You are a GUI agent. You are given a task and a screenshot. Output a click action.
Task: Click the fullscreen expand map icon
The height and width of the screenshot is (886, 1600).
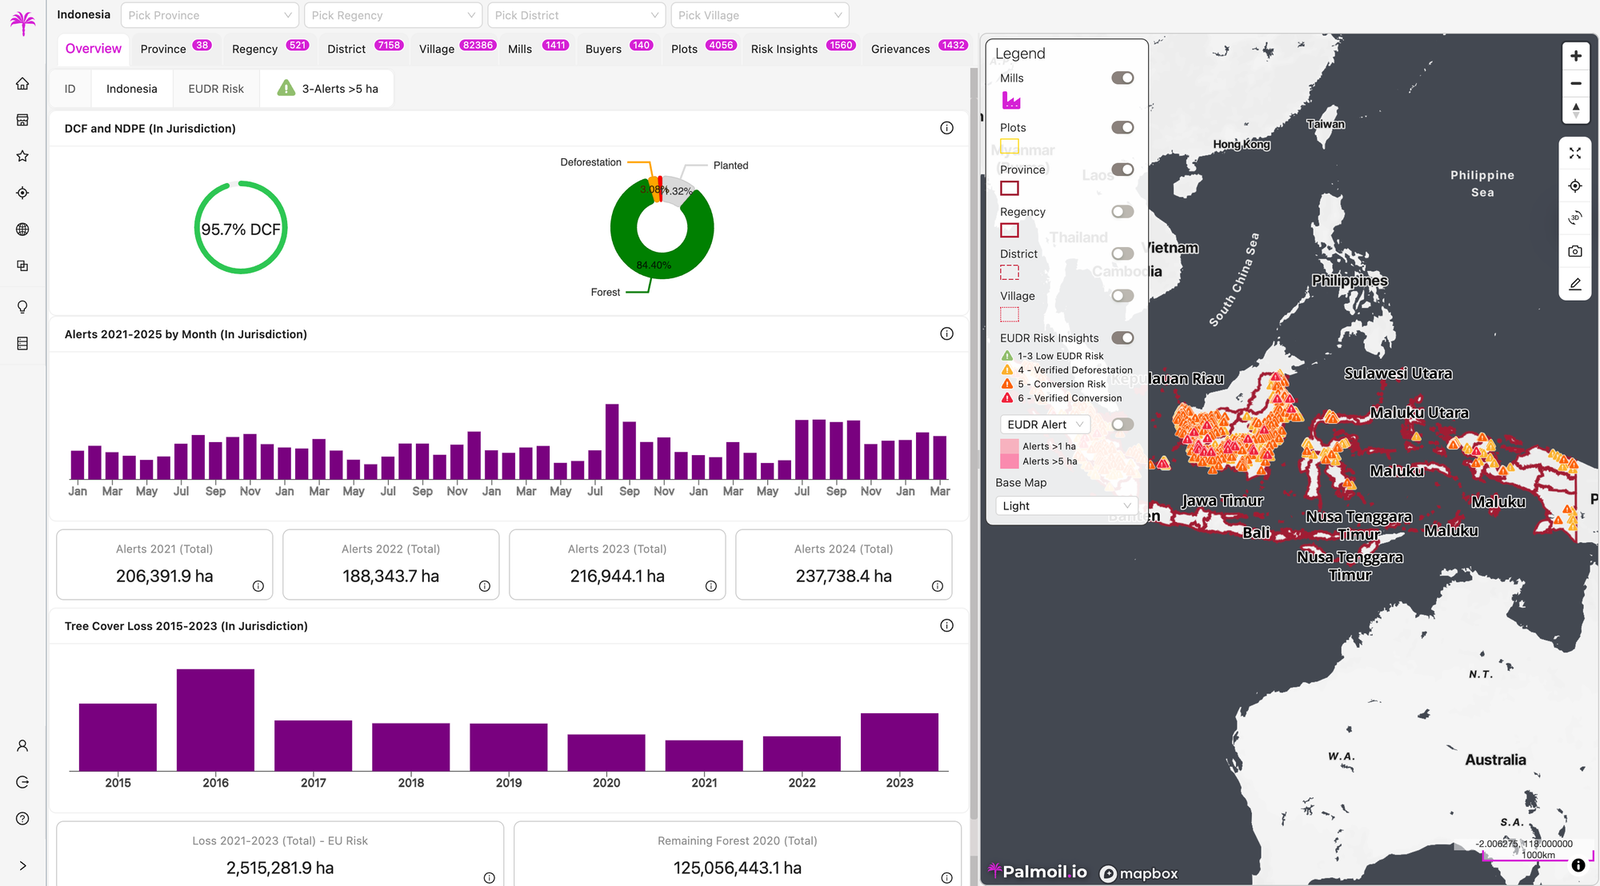tap(1575, 153)
